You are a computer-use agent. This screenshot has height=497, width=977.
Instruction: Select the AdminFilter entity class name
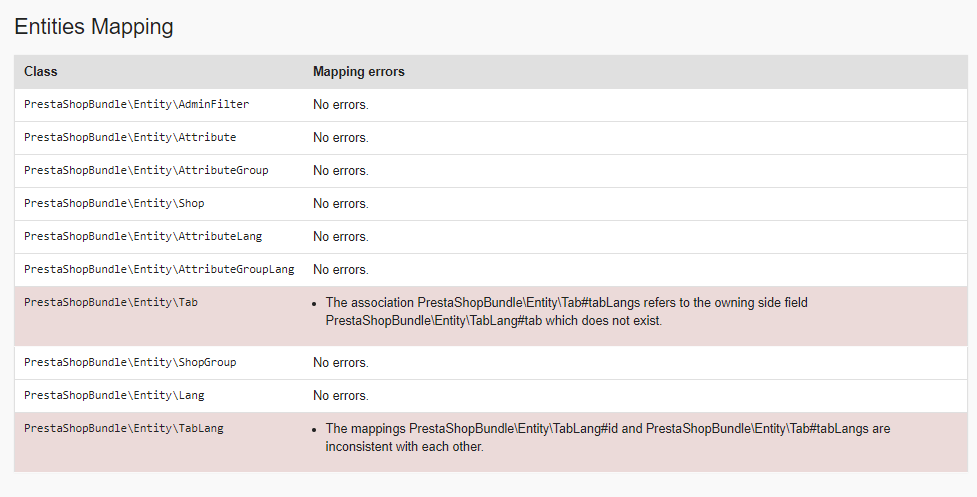tap(136, 104)
